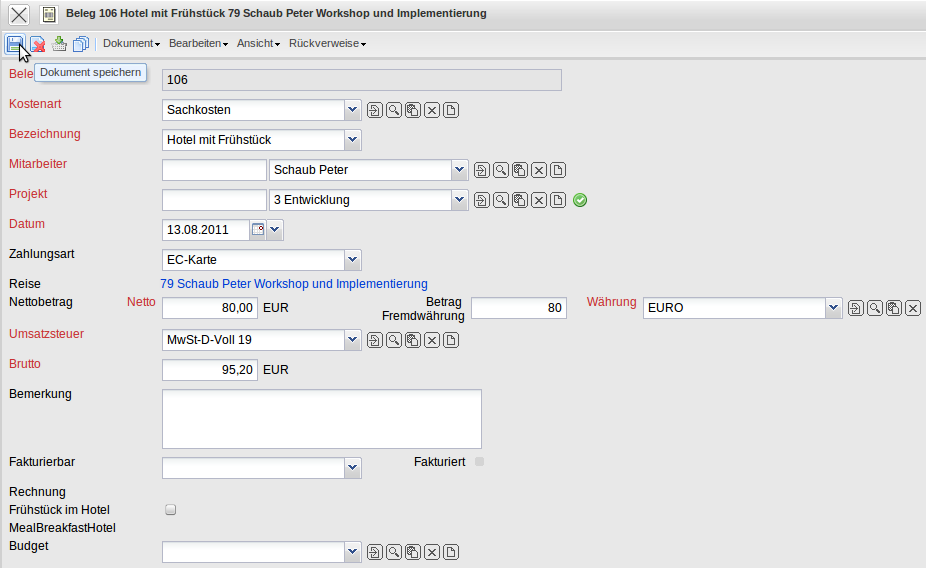Viewport: 926px width, 568px height.
Task: Open the Fakturierbar dropdown
Action: [x=352, y=467]
